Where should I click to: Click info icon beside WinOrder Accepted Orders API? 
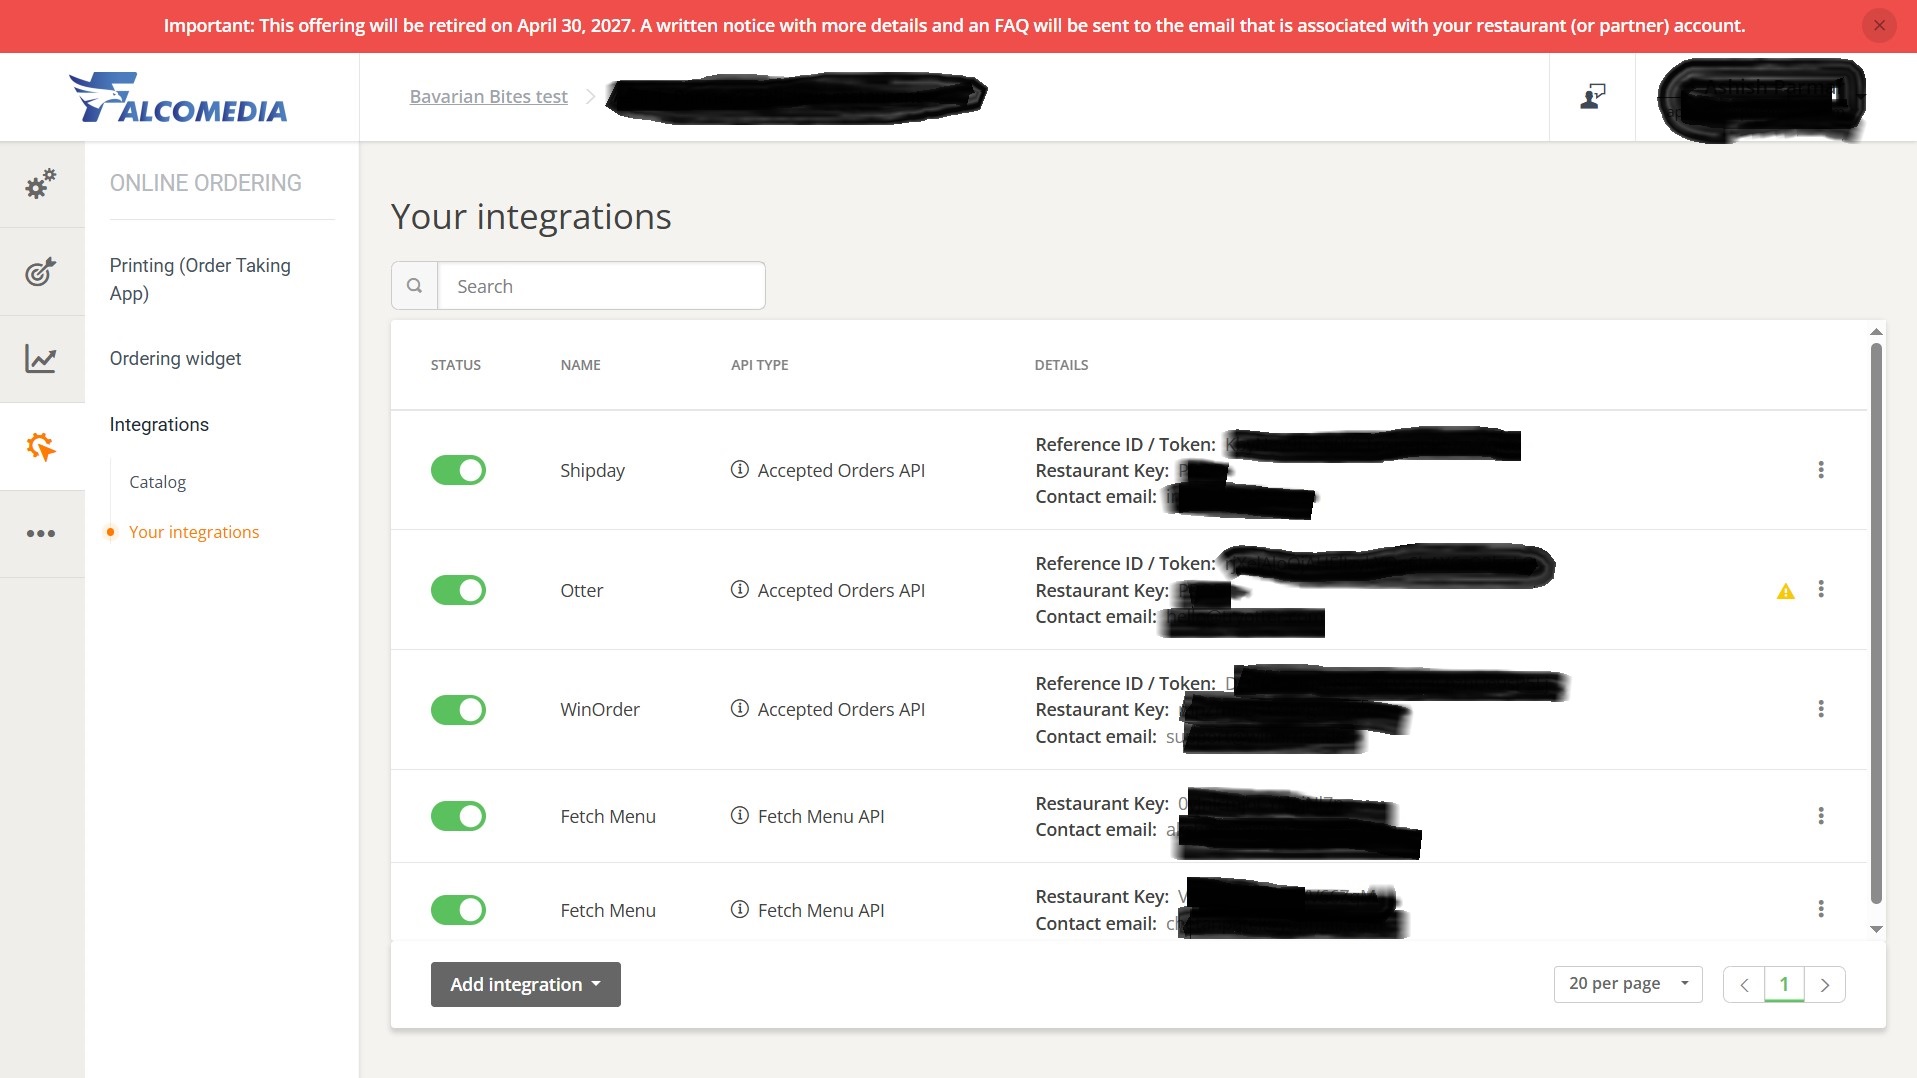[739, 708]
